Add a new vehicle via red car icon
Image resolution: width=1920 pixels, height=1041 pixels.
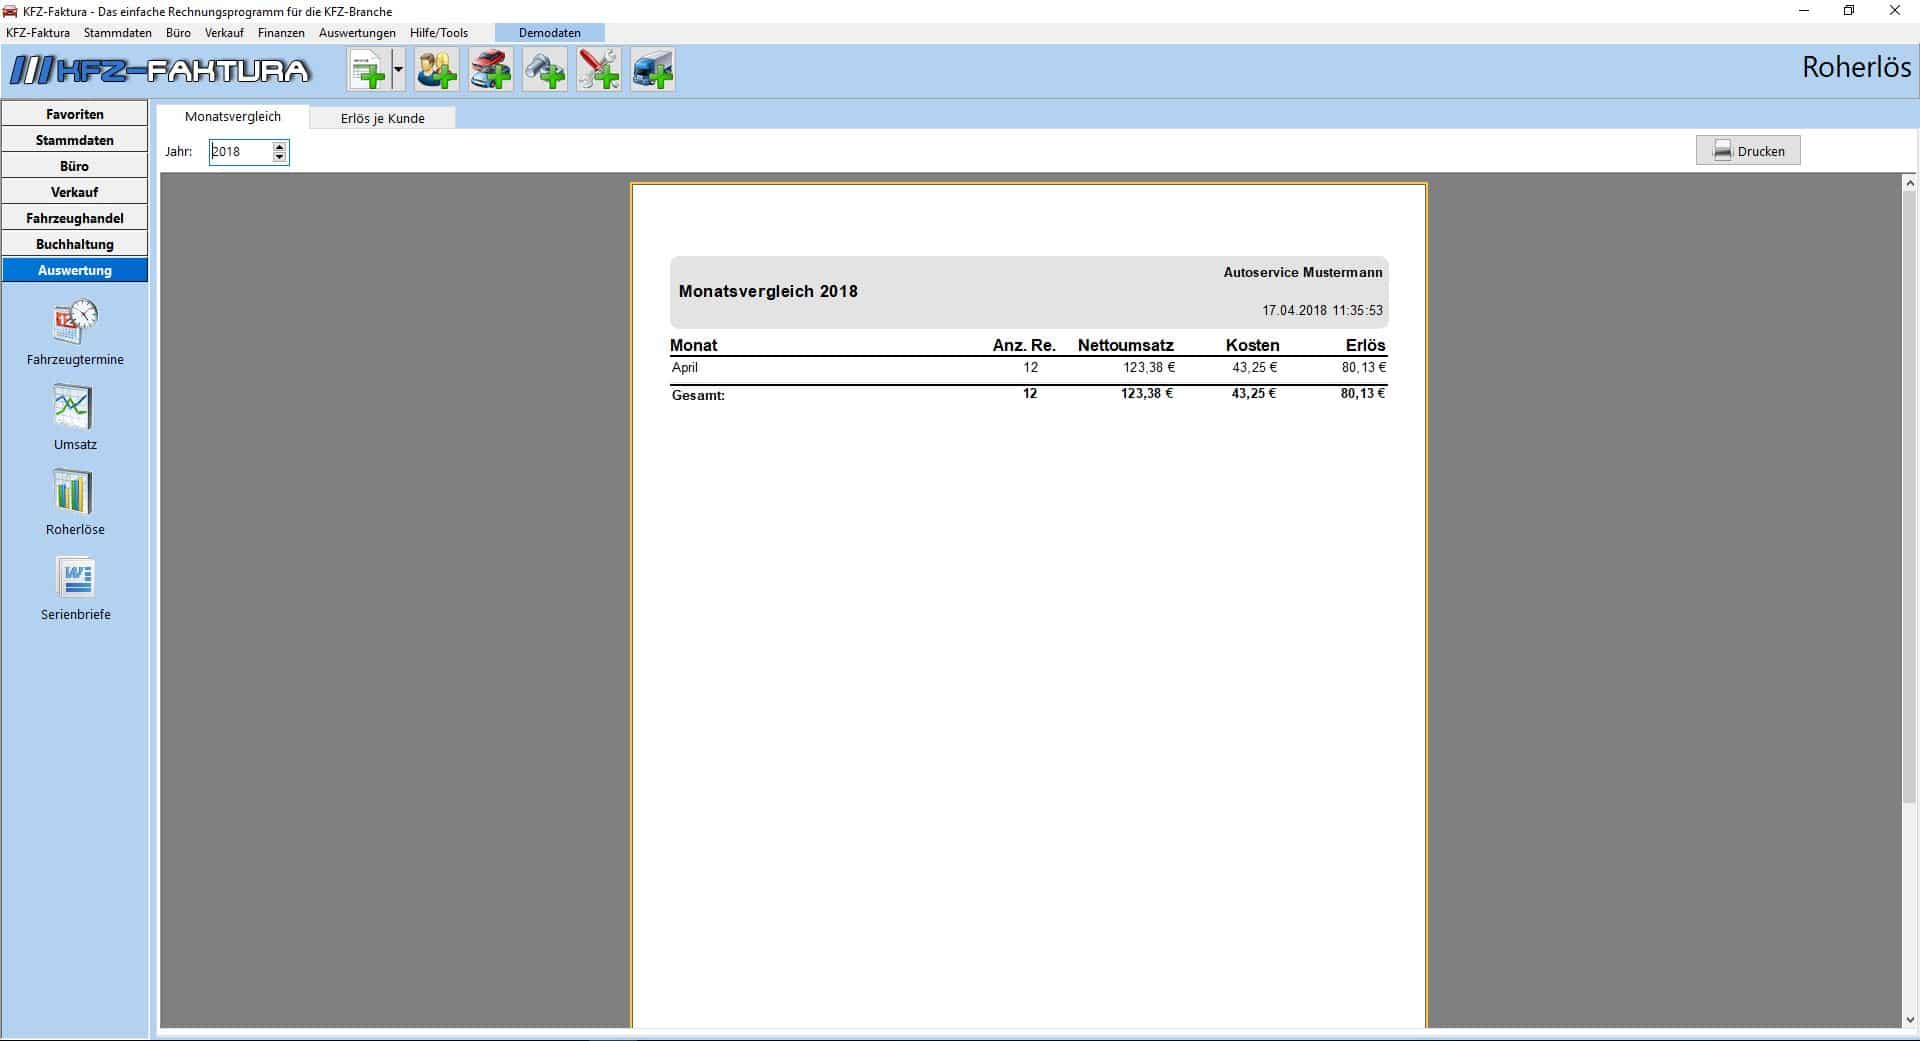coord(491,70)
